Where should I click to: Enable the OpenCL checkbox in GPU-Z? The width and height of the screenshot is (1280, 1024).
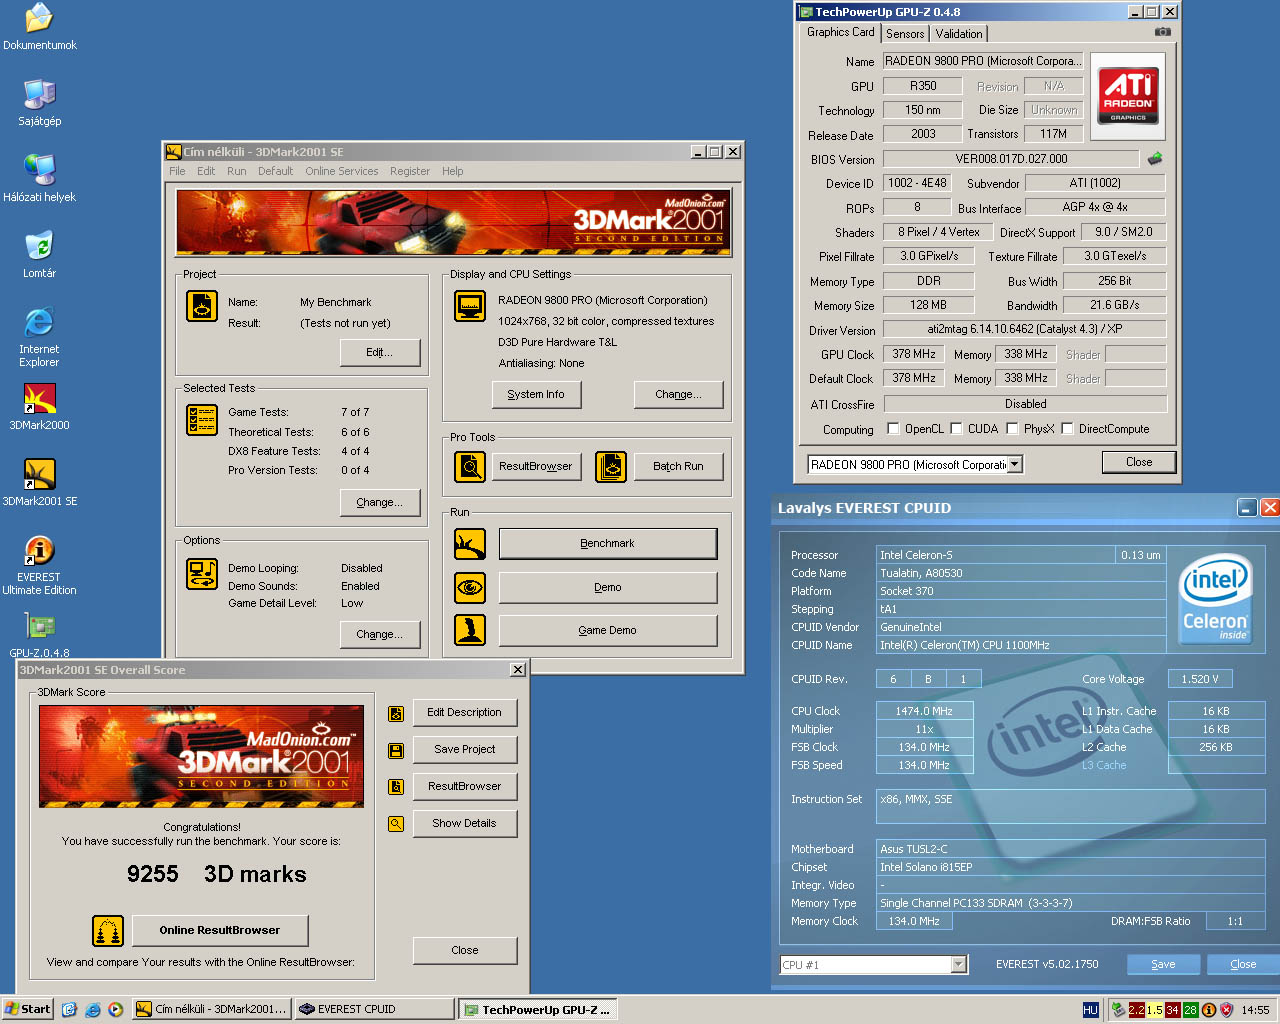pyautogui.click(x=894, y=429)
